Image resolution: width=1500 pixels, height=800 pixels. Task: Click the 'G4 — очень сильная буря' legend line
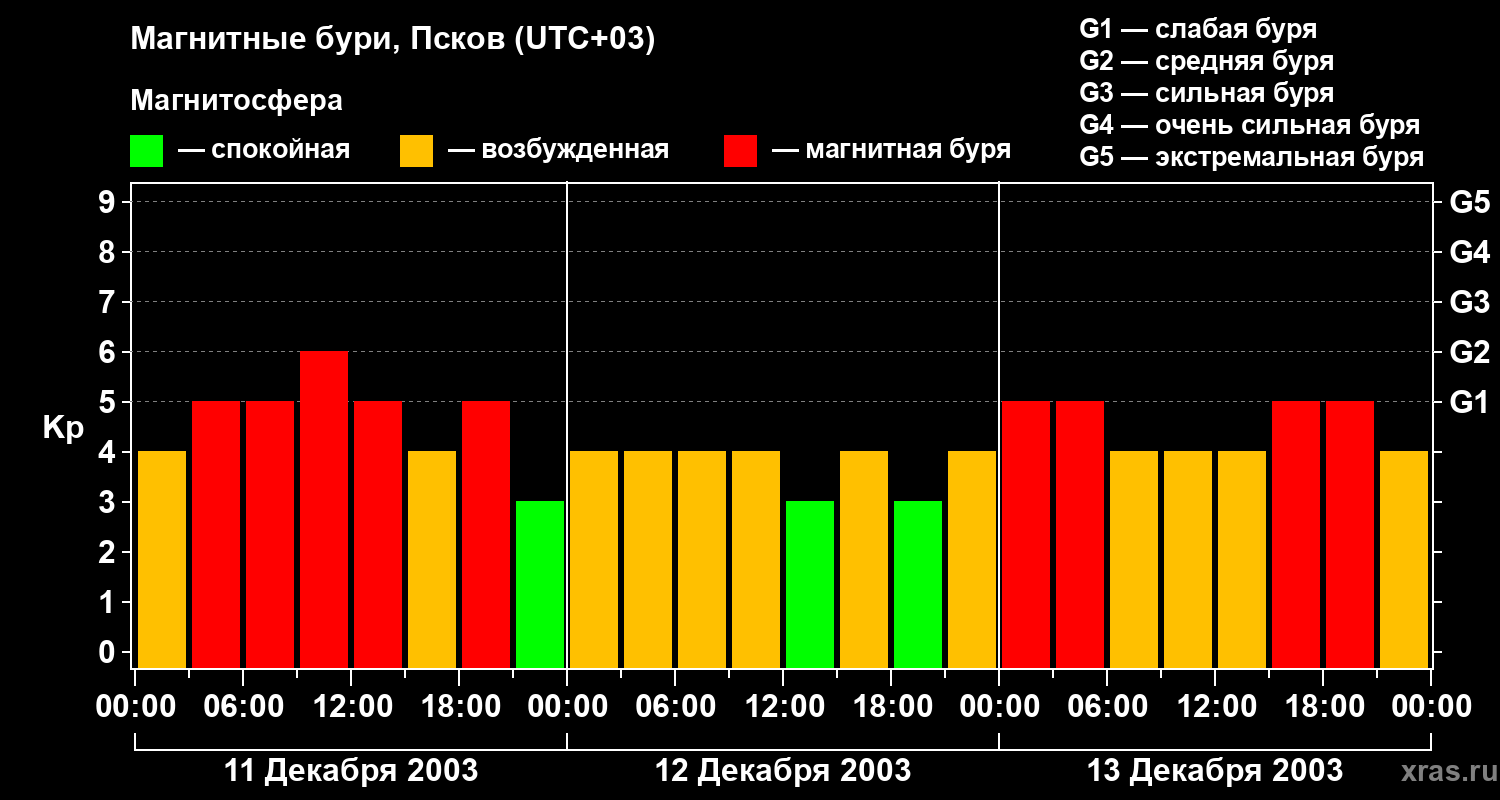[1250, 125]
